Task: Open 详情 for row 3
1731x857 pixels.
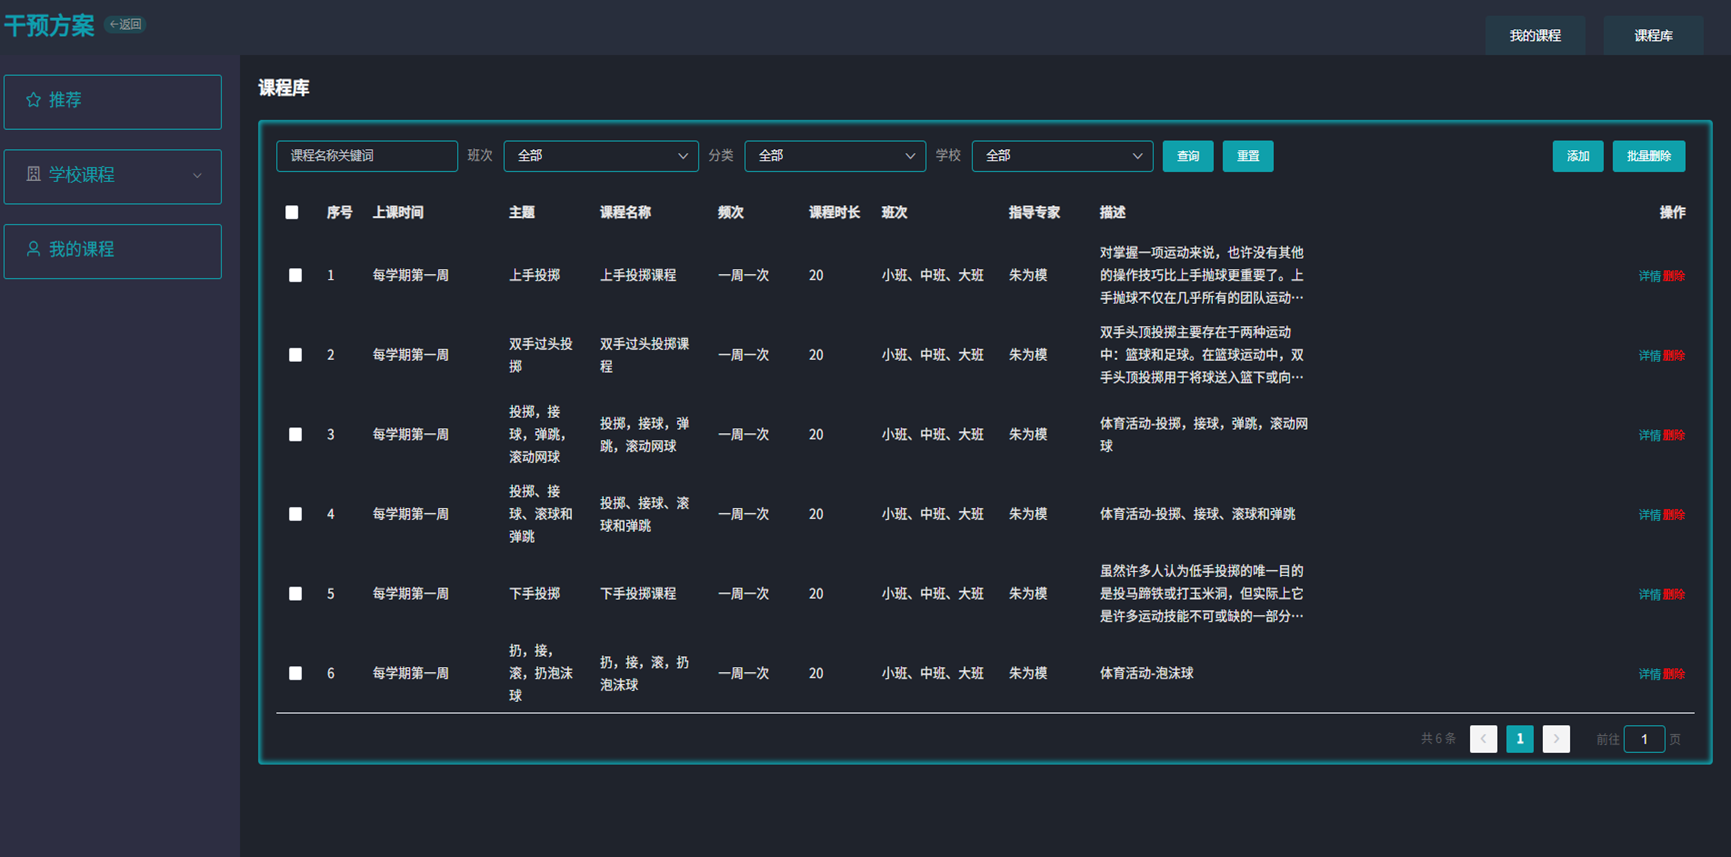Action: pyautogui.click(x=1649, y=435)
